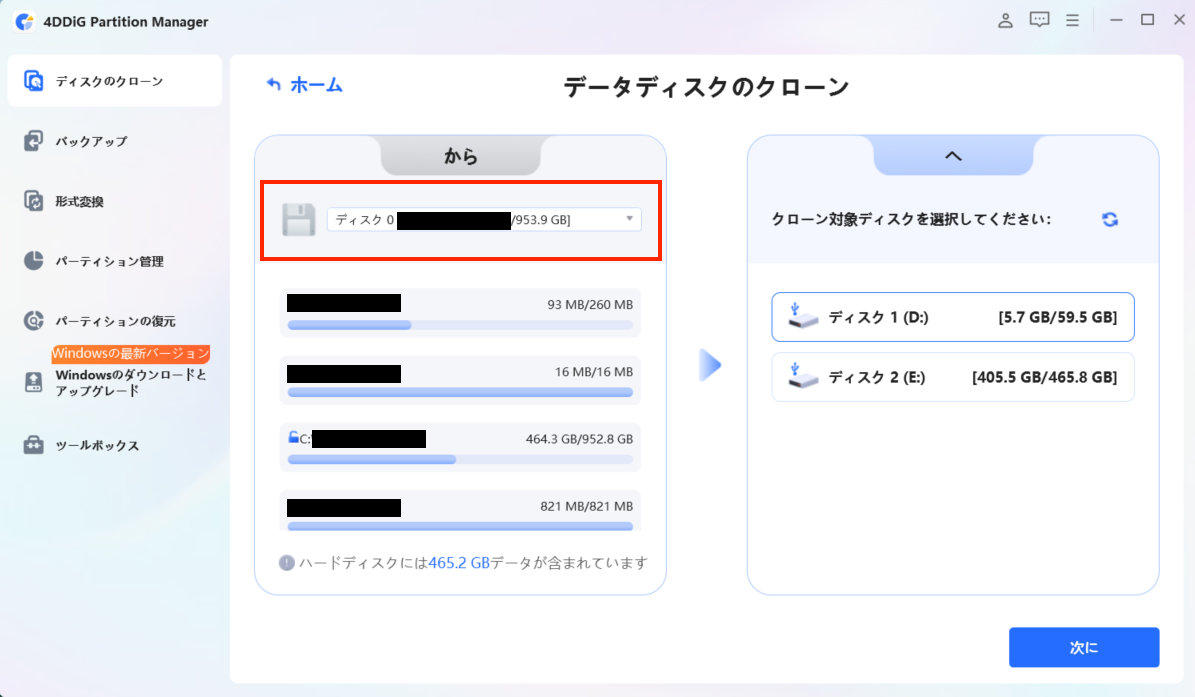Open the hamburger menu icon
This screenshot has width=1195, height=697.
(x=1072, y=20)
